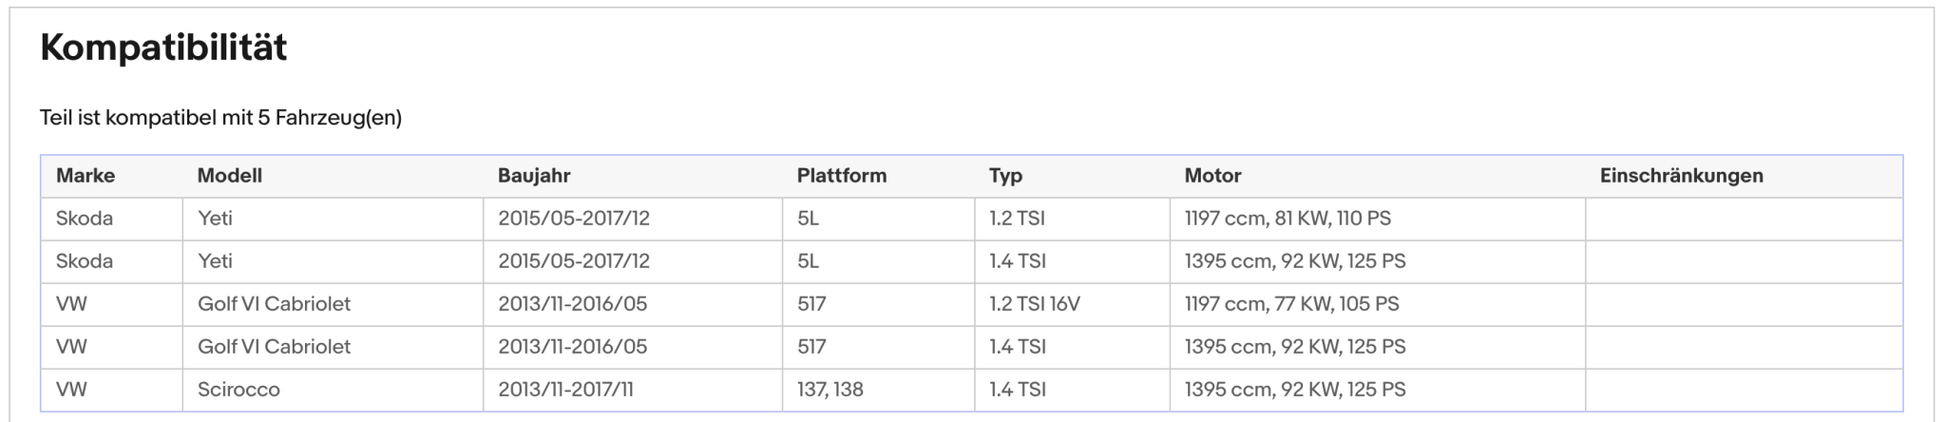
Task: Click the "VW" cell in the Scirocco row
Action: 71,390
